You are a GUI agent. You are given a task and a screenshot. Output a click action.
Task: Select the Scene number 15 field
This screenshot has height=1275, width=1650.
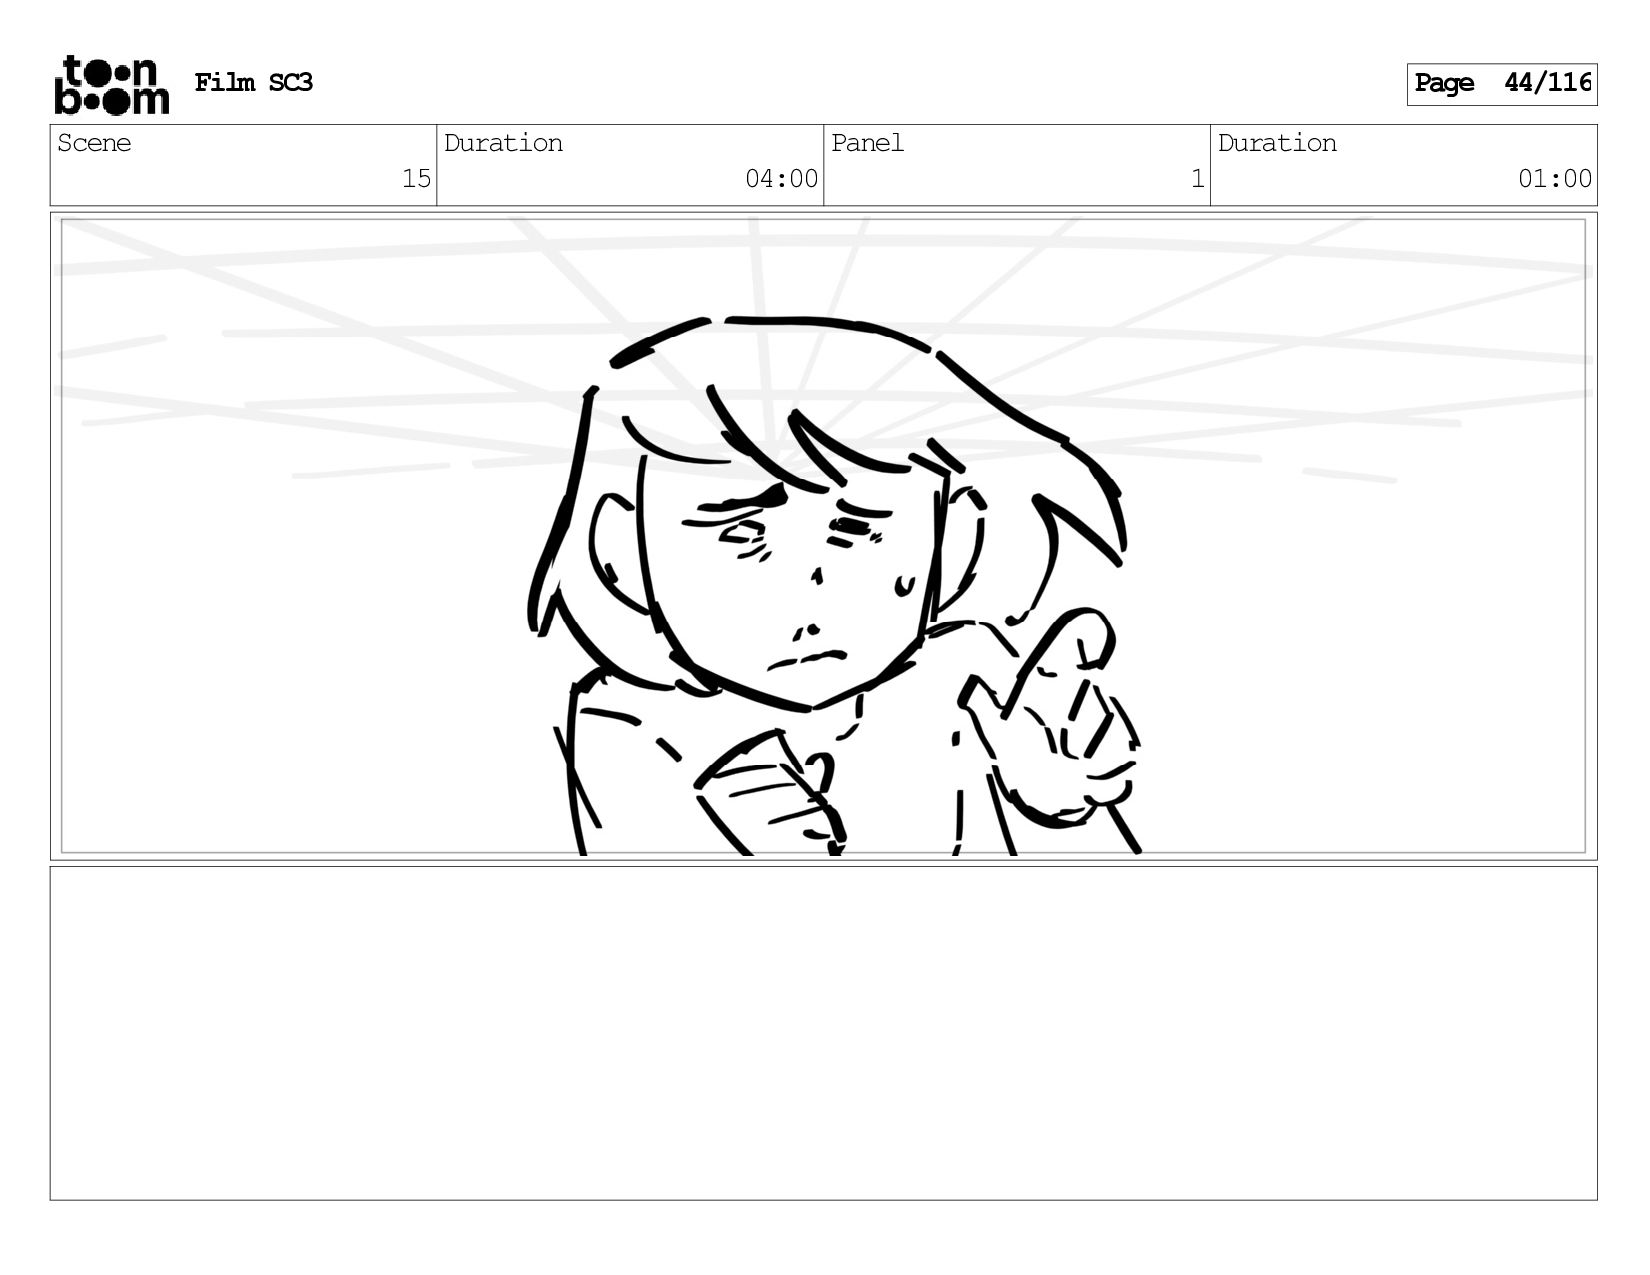click(243, 166)
